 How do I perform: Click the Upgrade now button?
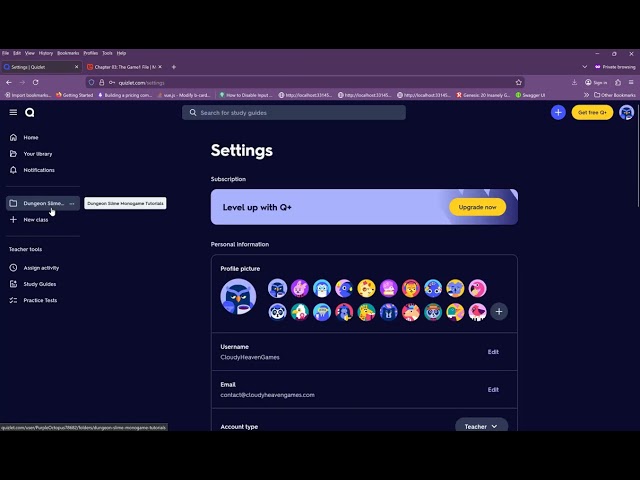pyautogui.click(x=477, y=207)
